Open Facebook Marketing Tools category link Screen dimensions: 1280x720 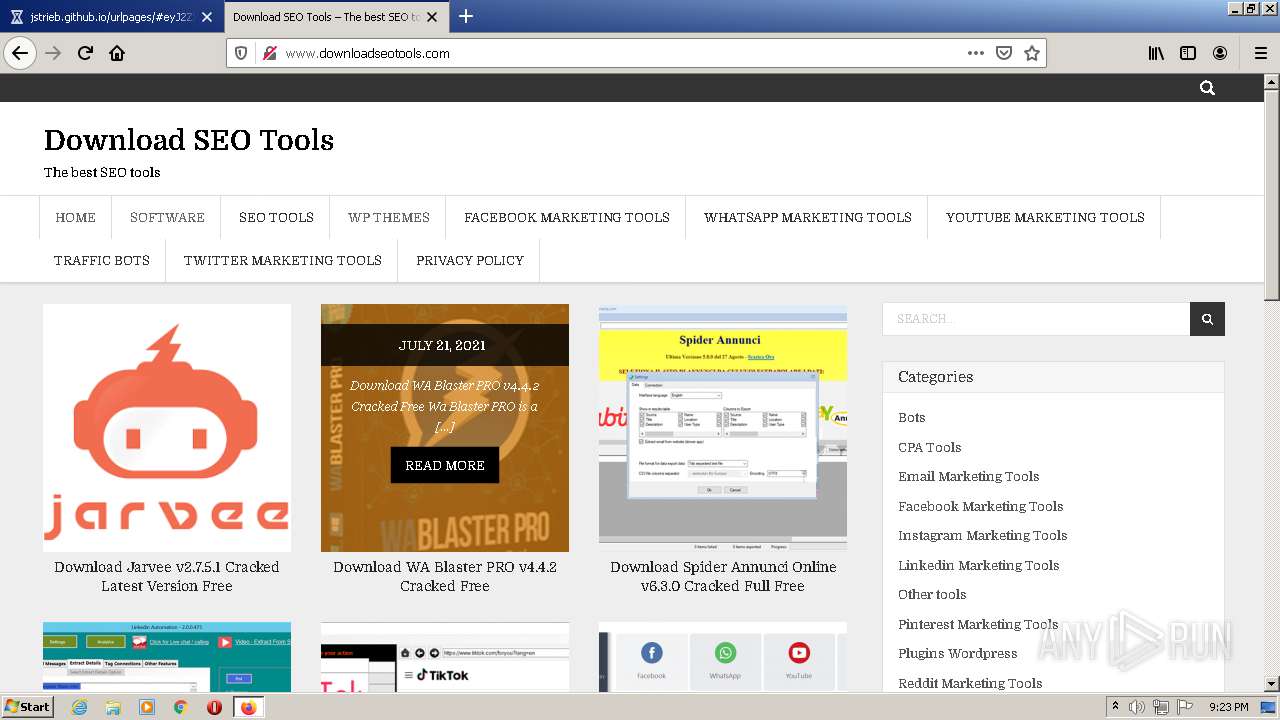tap(981, 506)
